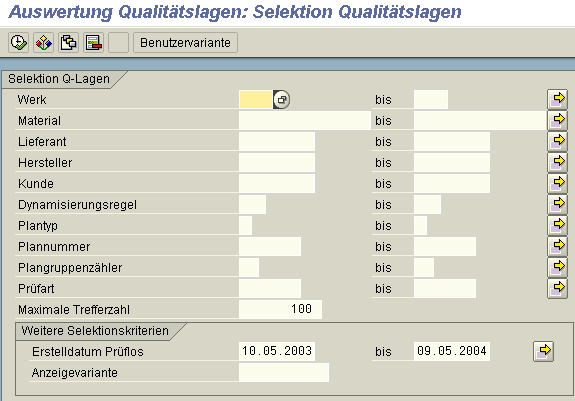Open multiple selection arrow for Prüfart

(x=557, y=288)
